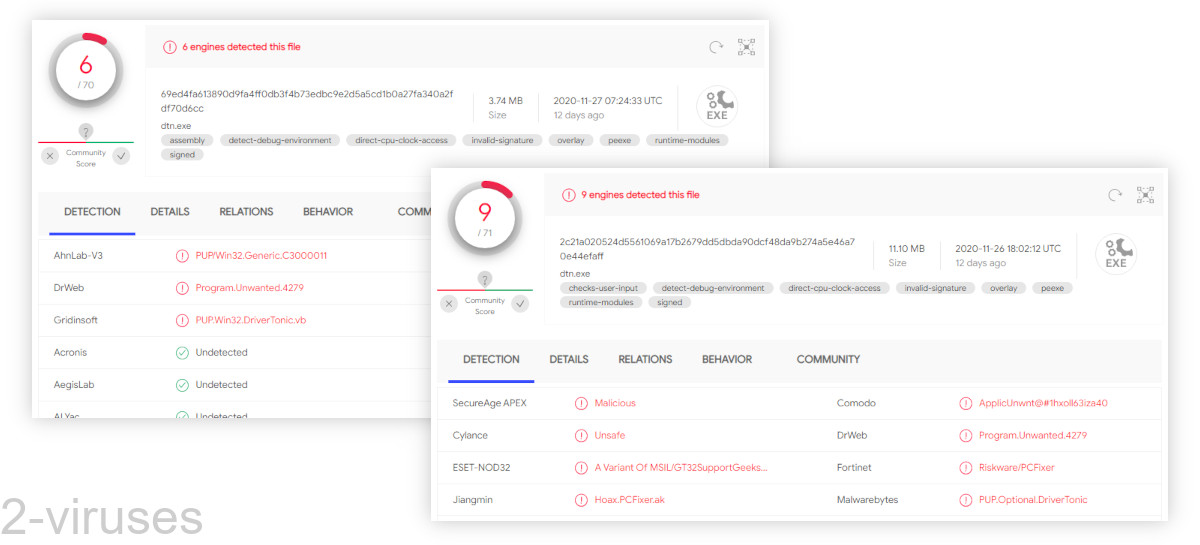Click alert icon next to Hoax.PCFixer.ak
The width and height of the screenshot is (1200, 545).
click(581, 500)
